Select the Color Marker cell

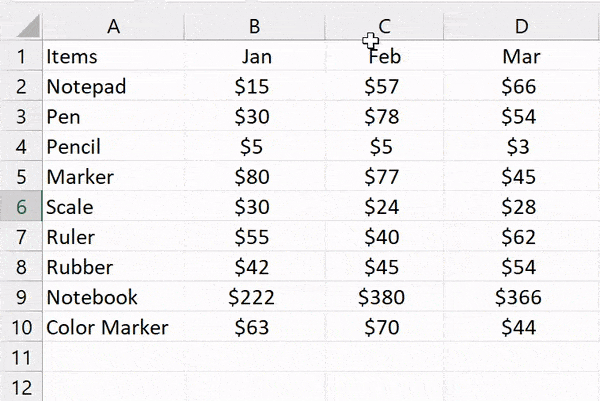(x=113, y=327)
